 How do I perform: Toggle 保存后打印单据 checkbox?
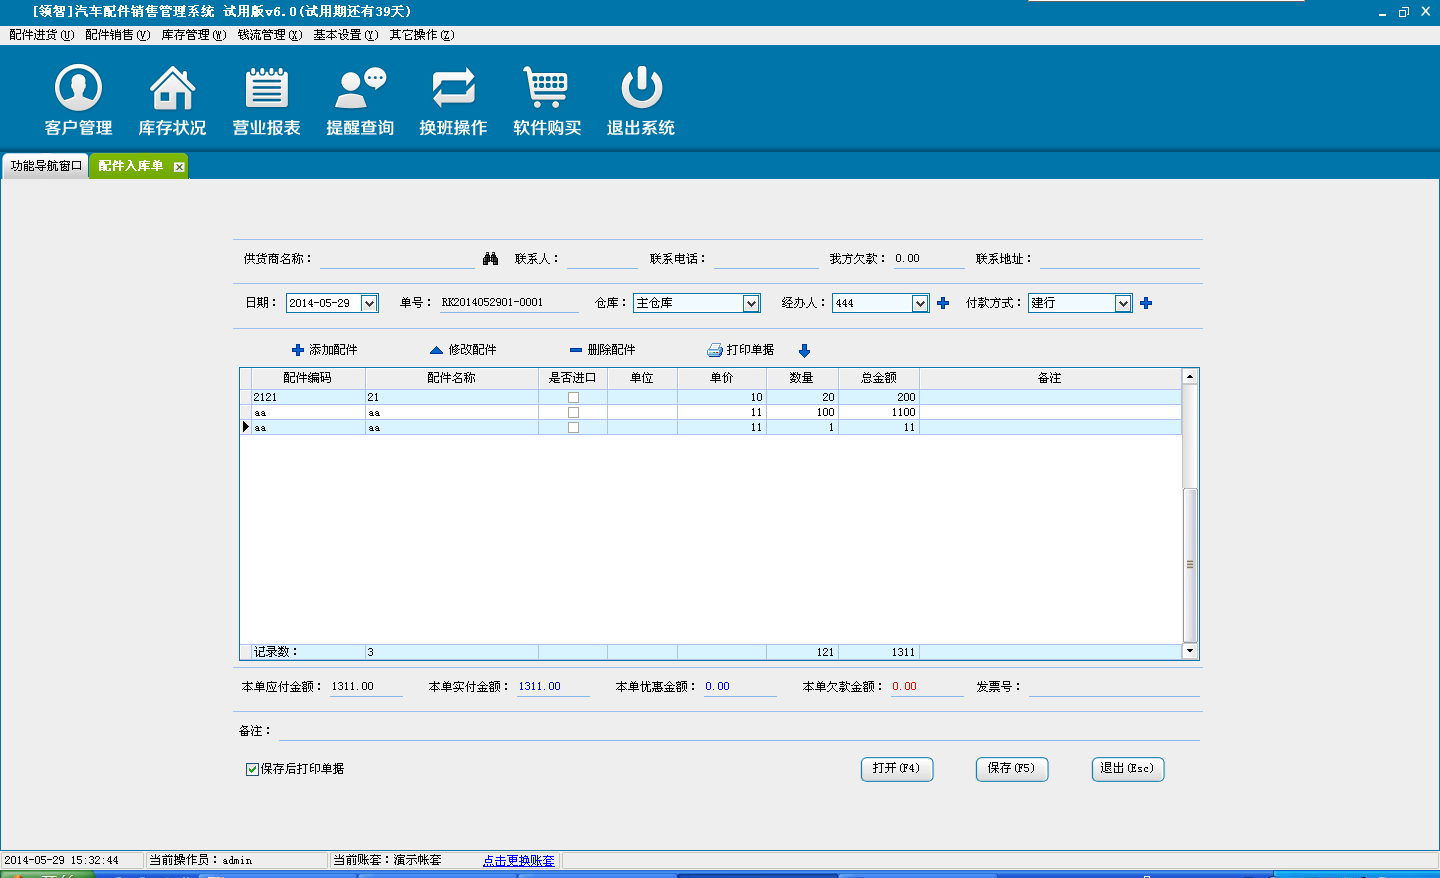click(252, 769)
